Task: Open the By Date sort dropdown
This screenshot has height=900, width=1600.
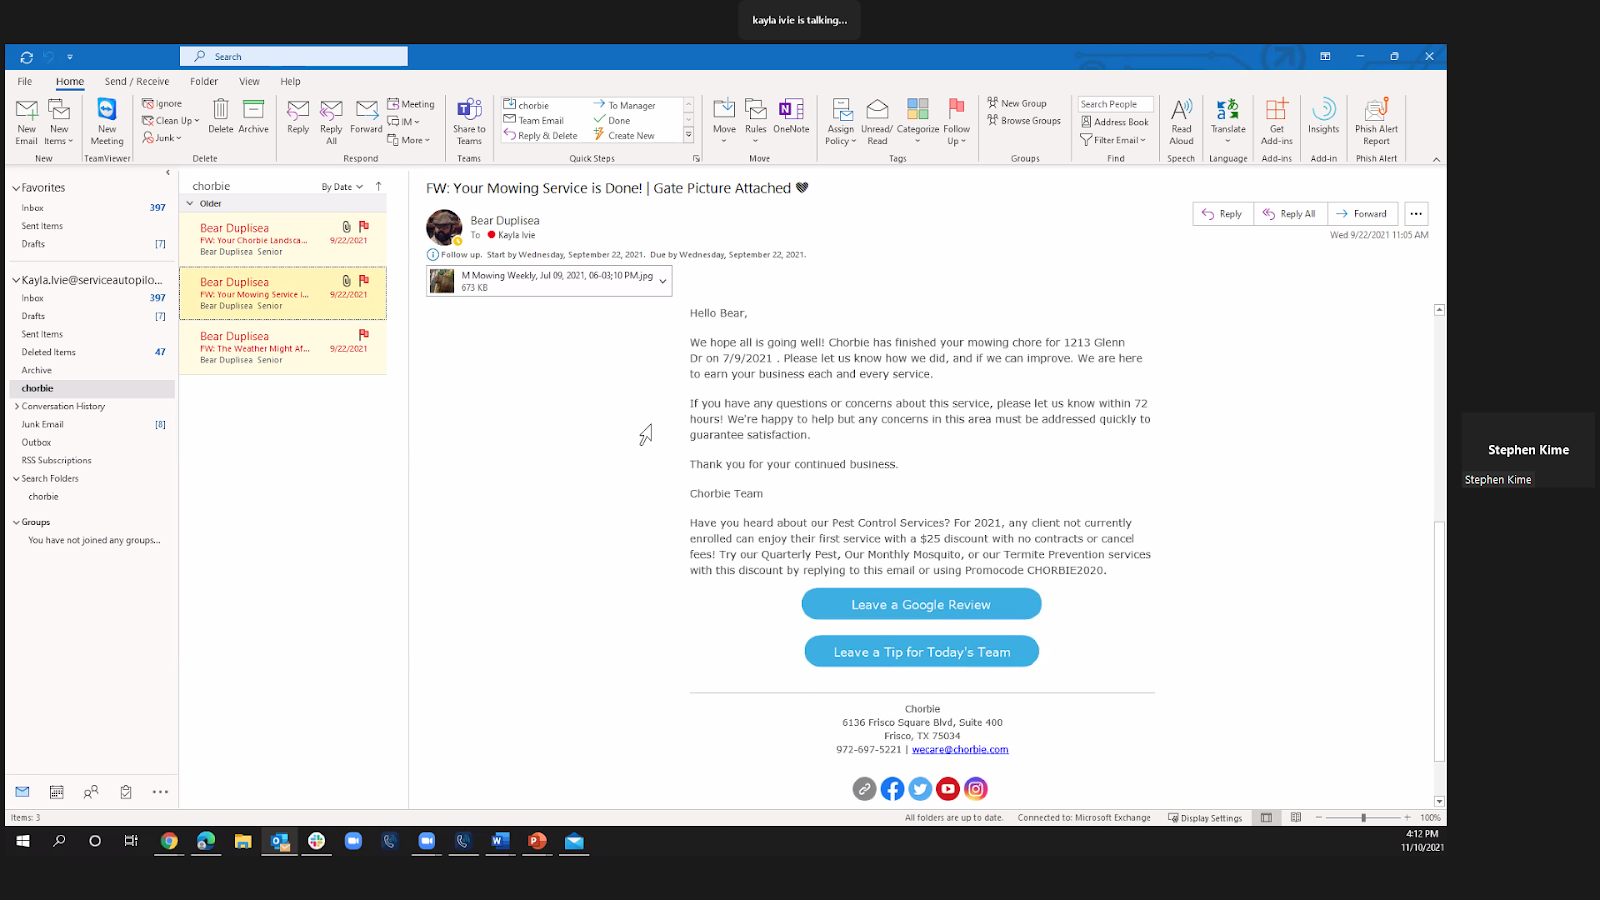Action: pos(342,187)
